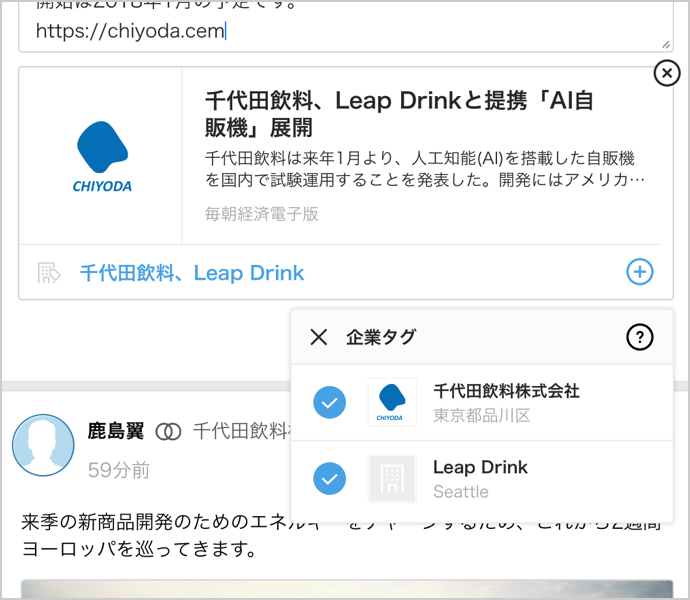Click the 毎朝経済電子版 source label

tap(261, 214)
